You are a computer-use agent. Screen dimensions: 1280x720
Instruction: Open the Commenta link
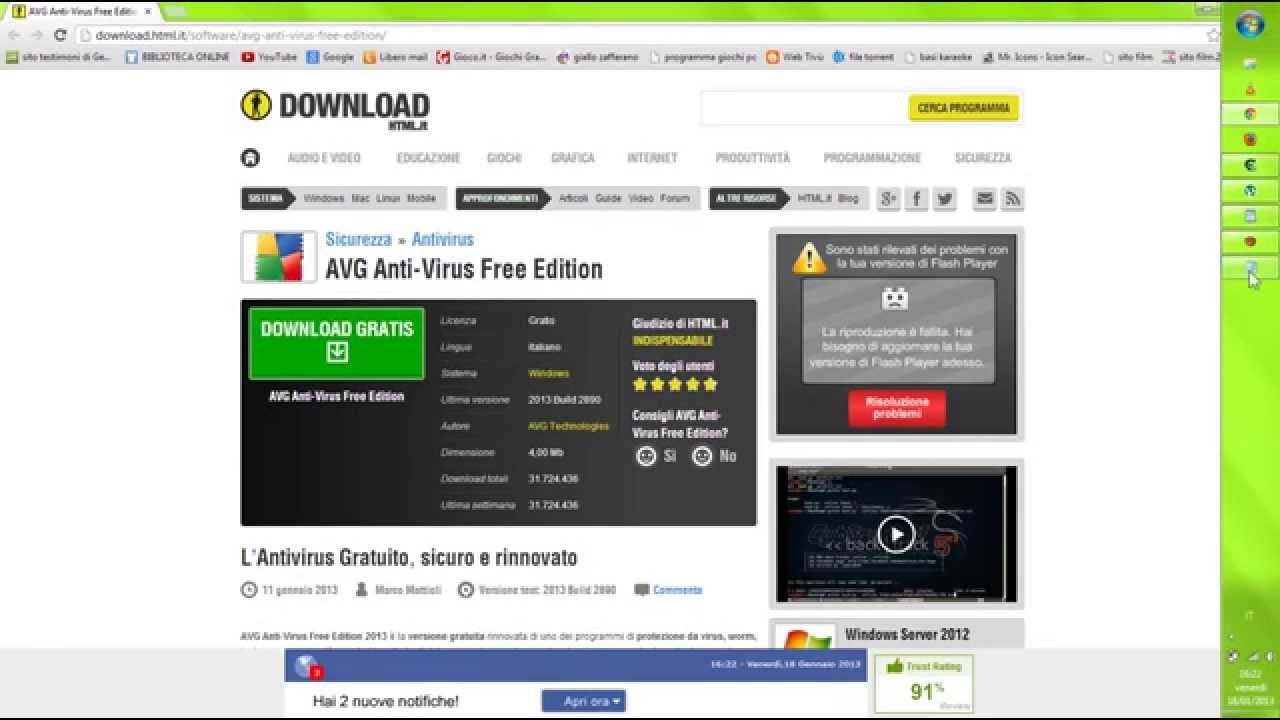(x=677, y=590)
